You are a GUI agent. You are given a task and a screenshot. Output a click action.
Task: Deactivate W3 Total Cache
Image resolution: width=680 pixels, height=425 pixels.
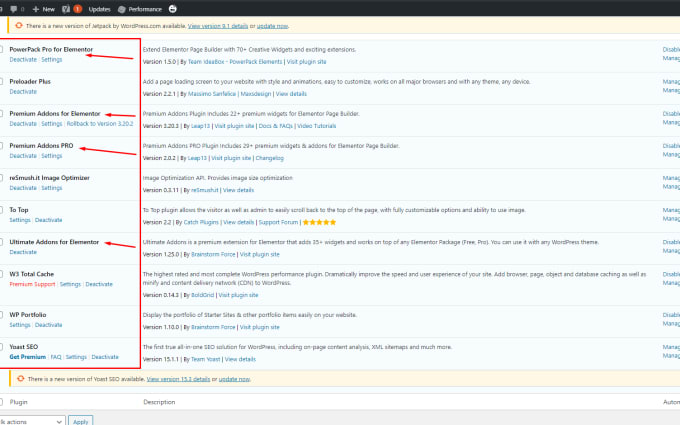tap(99, 284)
